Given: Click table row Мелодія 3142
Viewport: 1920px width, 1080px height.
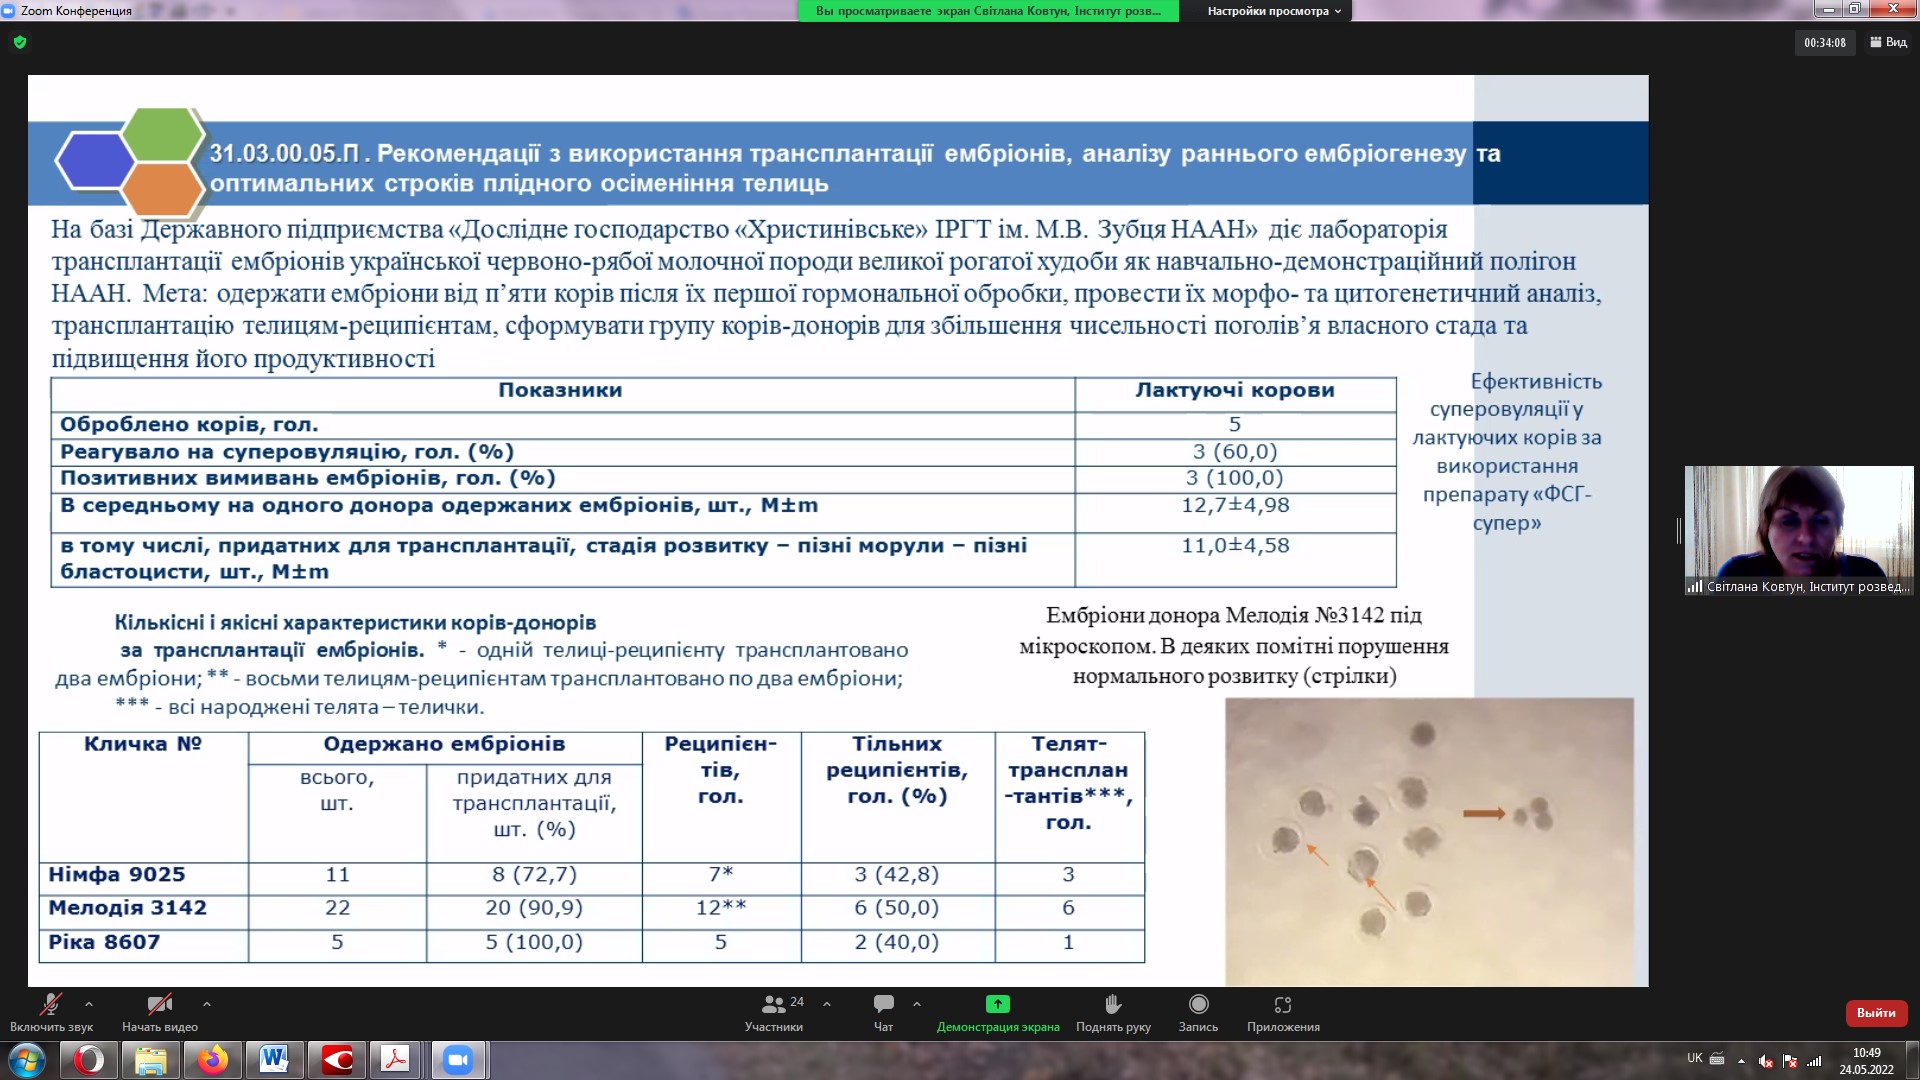Looking at the screenshot, I should tap(591, 908).
